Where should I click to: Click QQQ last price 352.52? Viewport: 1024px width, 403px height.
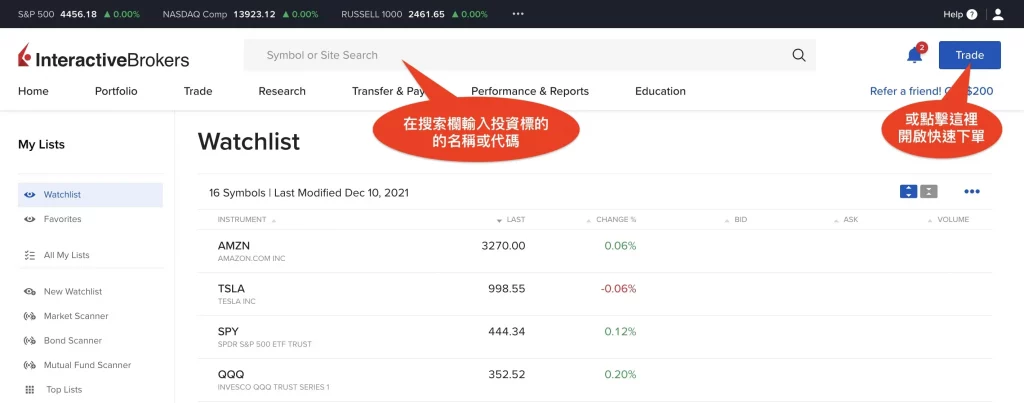(x=507, y=375)
